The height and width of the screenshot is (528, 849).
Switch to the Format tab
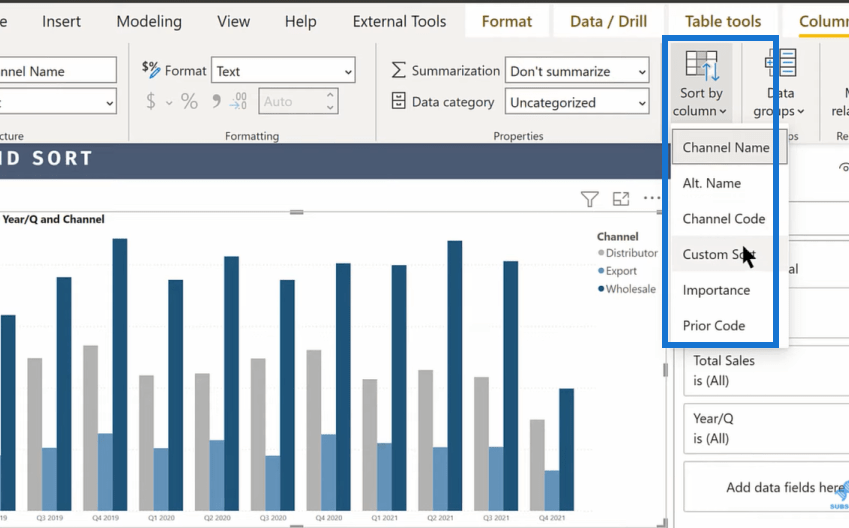point(507,21)
